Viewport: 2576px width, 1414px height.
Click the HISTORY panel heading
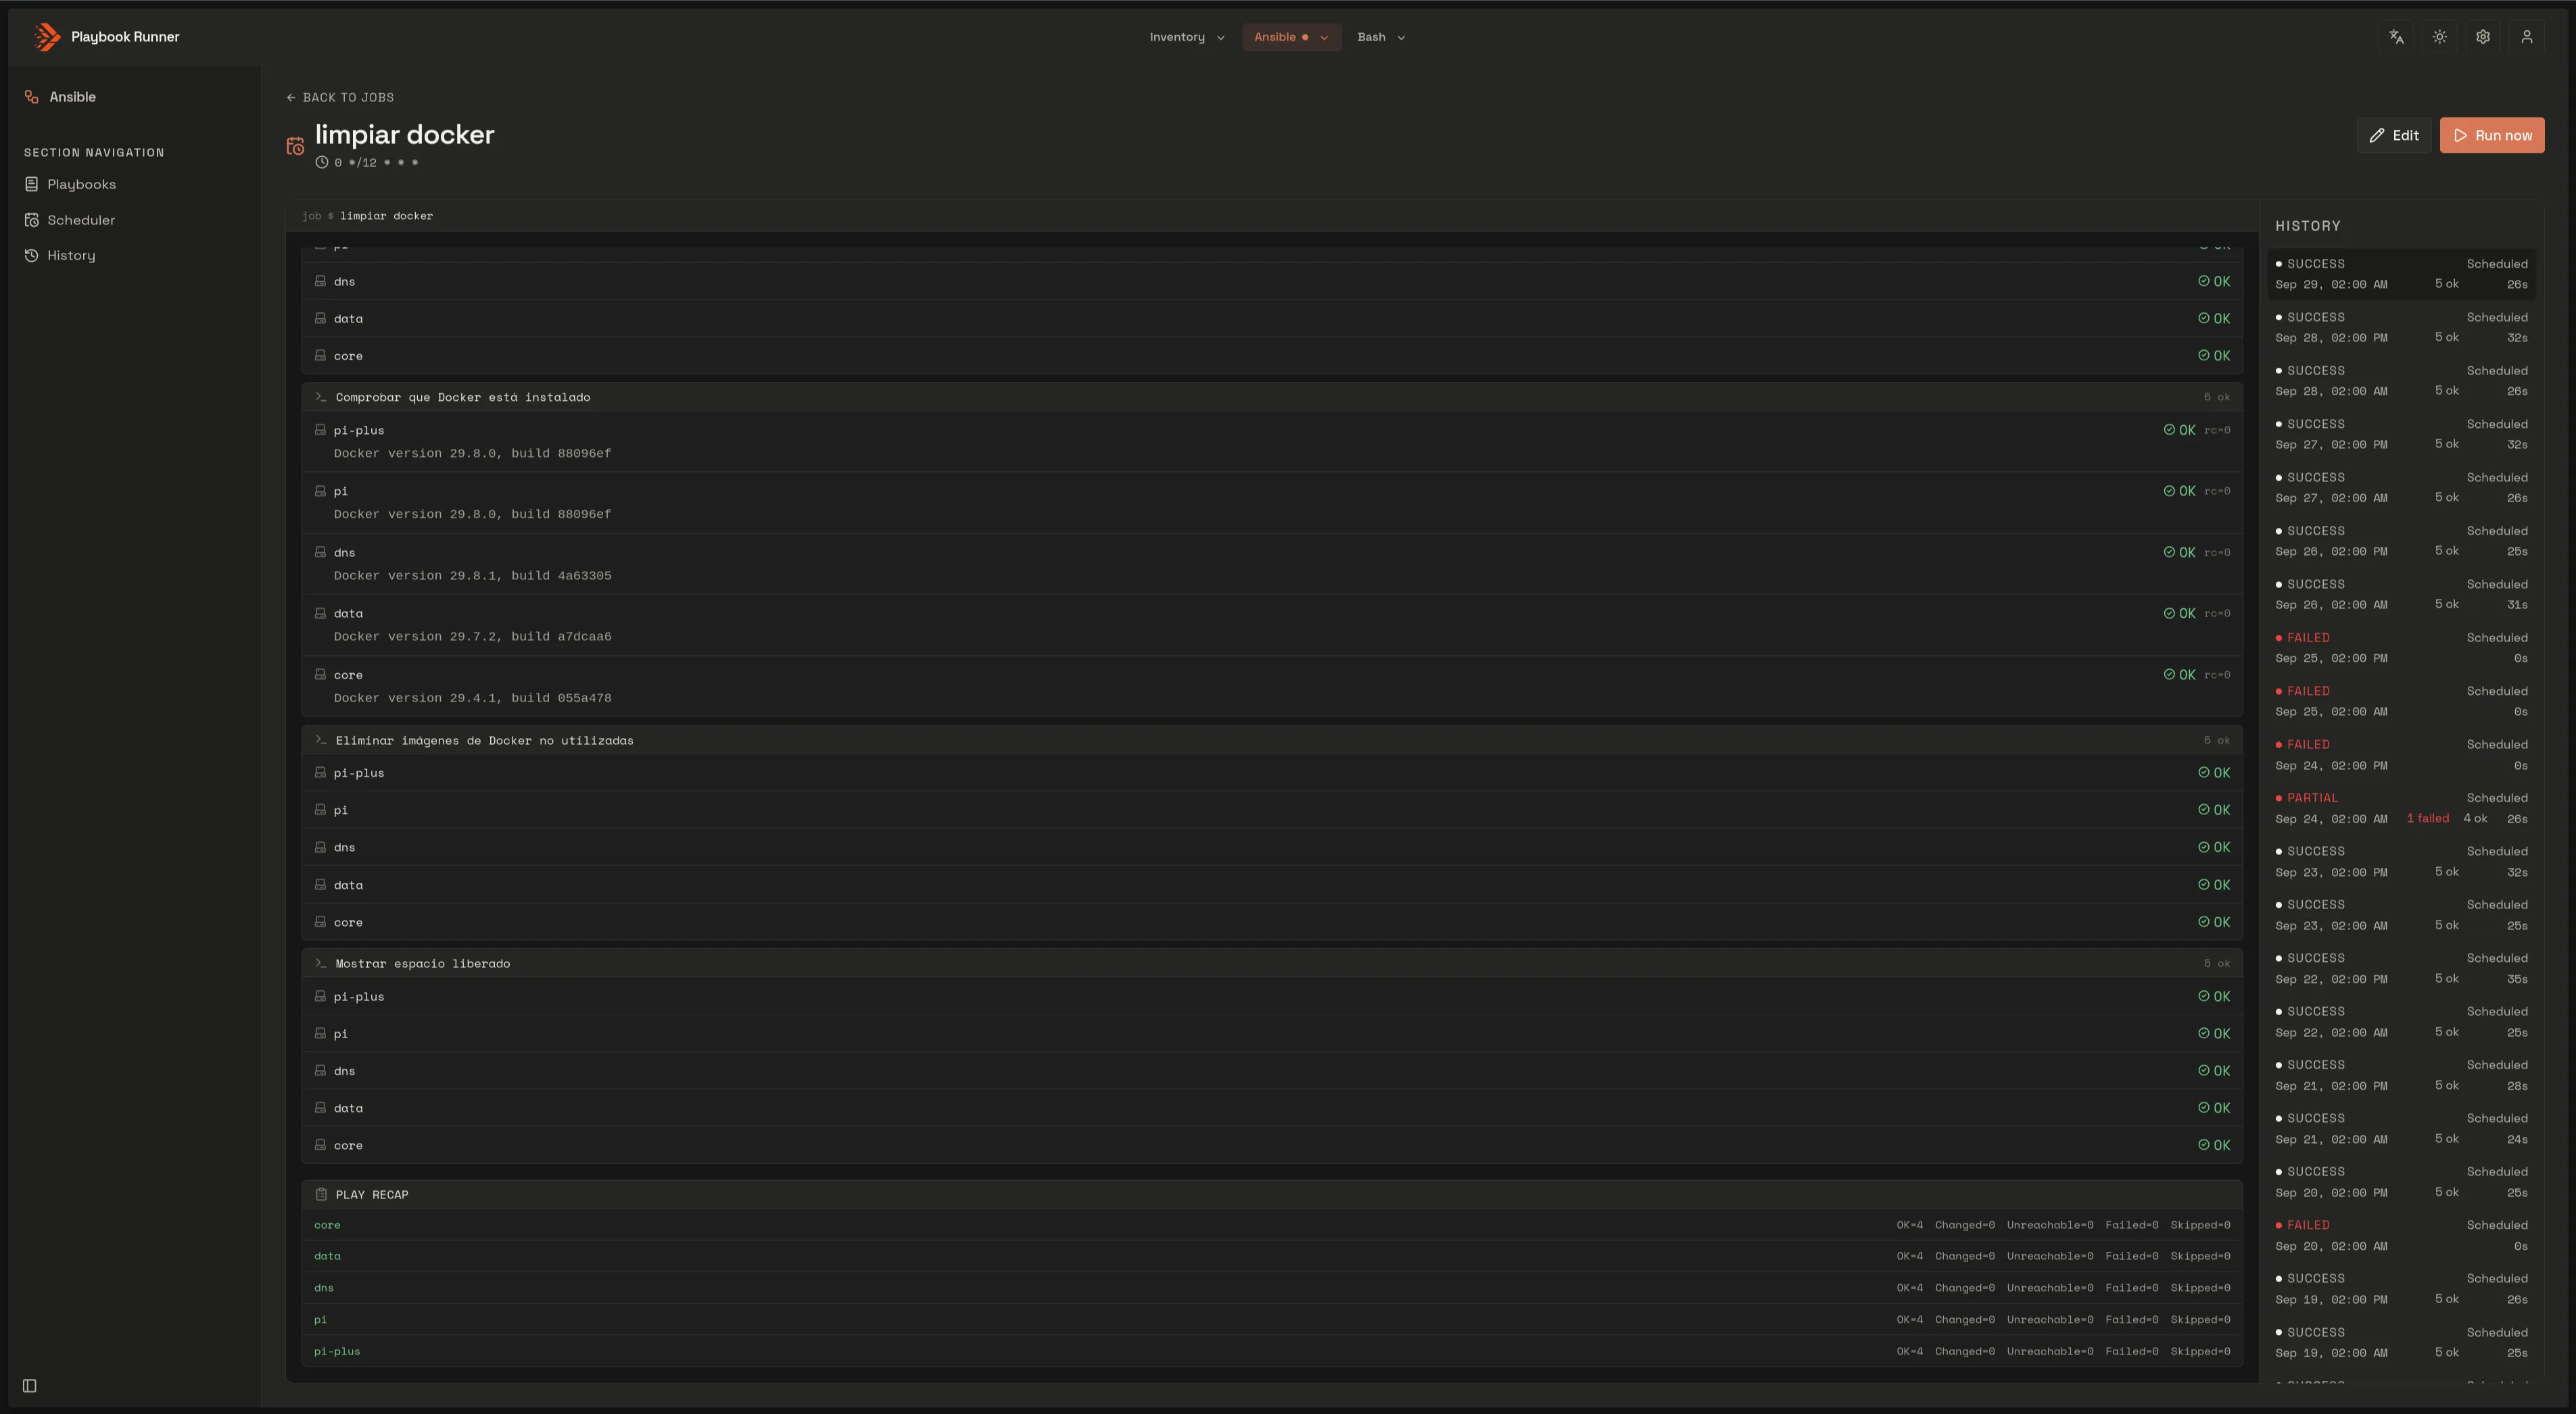click(2308, 226)
